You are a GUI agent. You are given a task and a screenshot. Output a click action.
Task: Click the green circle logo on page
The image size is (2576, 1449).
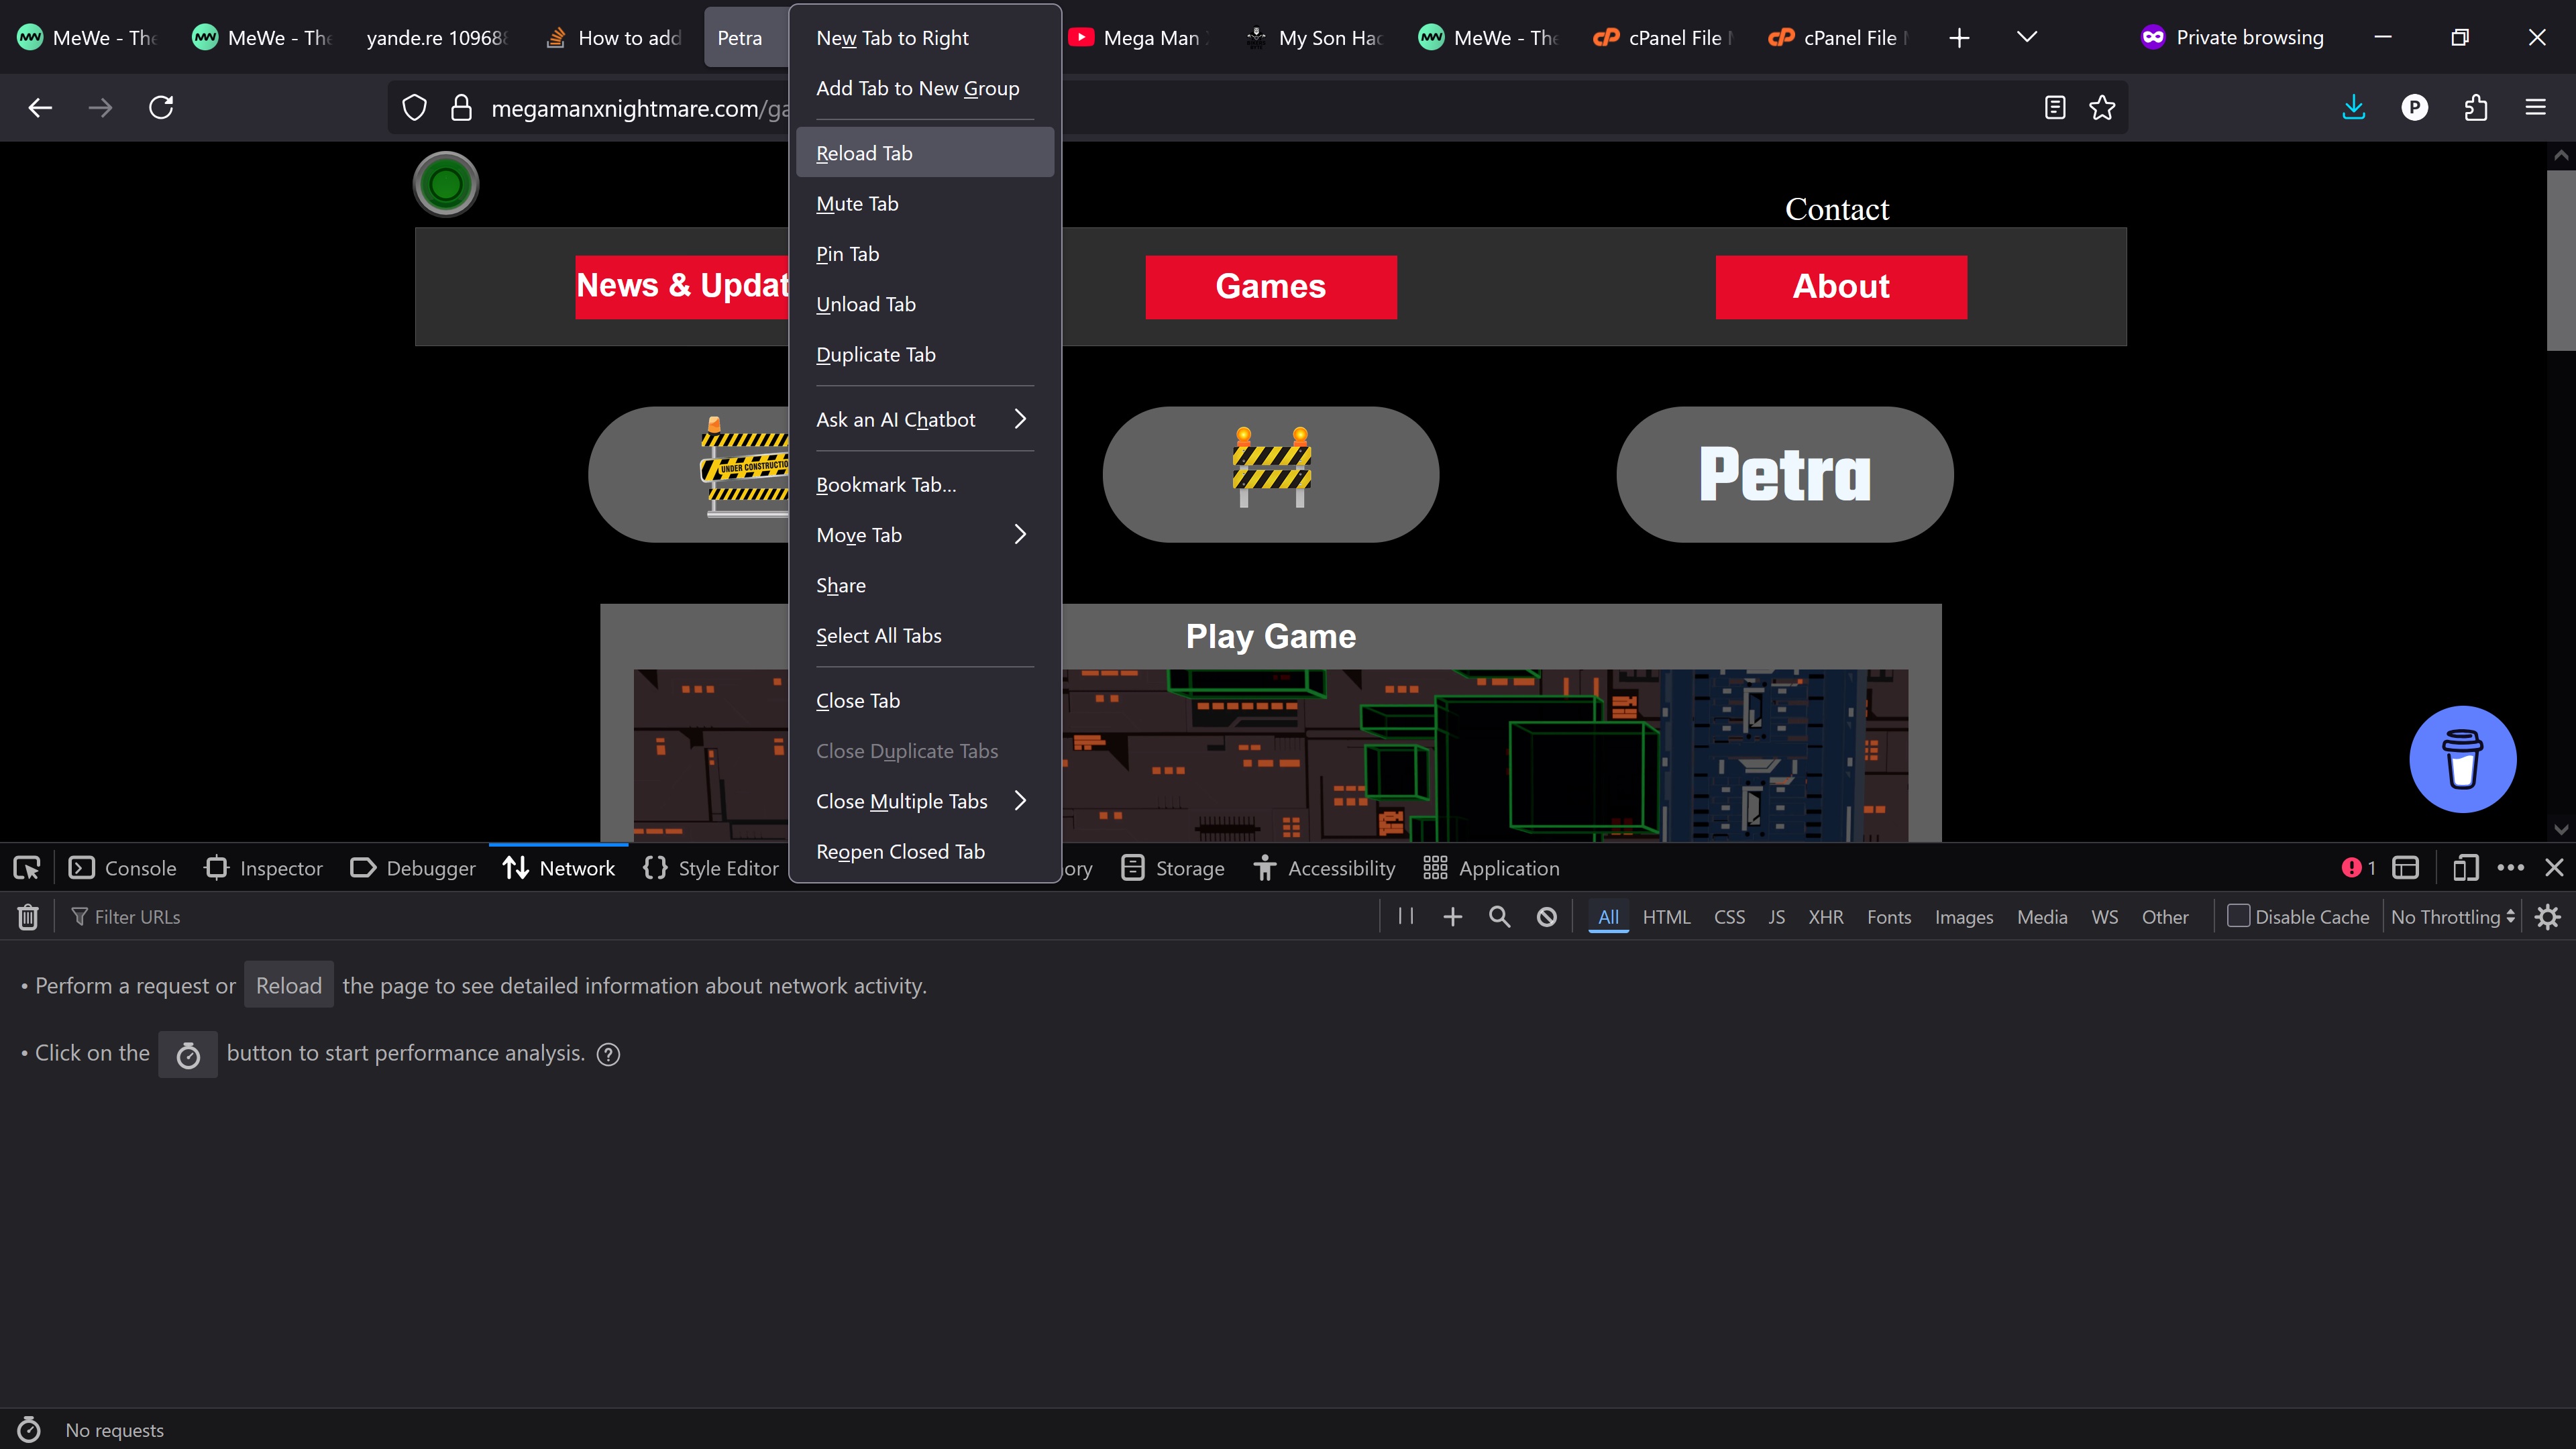(x=446, y=184)
